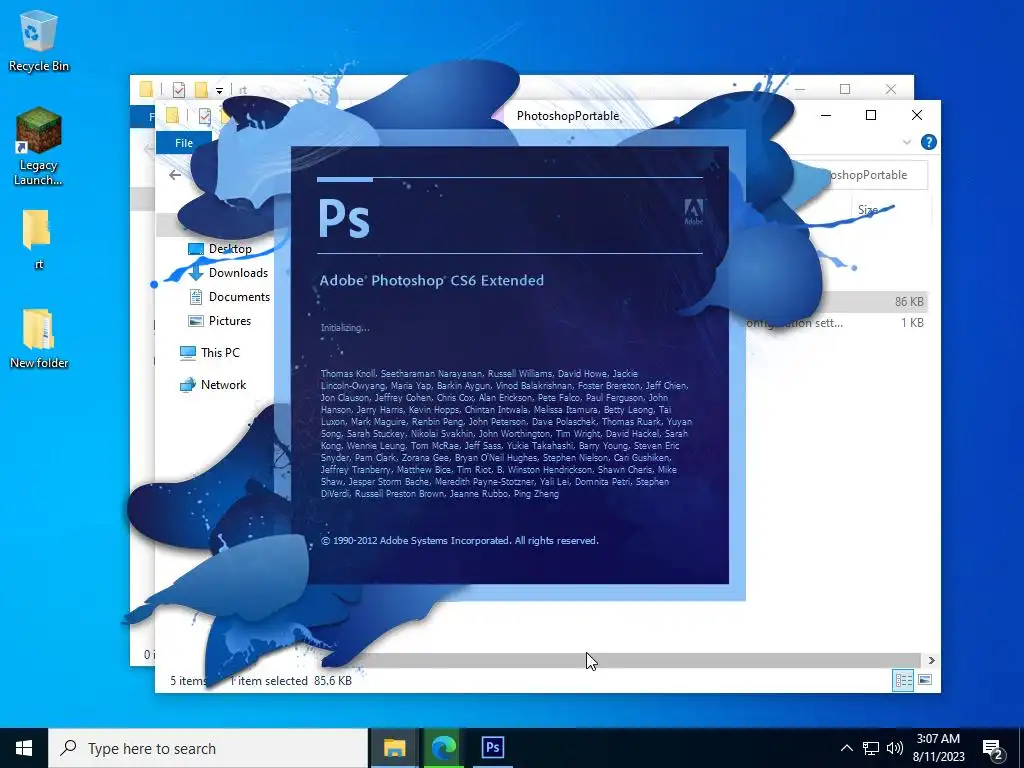Open the File tab in PhotoshopPortable window

point(184,142)
